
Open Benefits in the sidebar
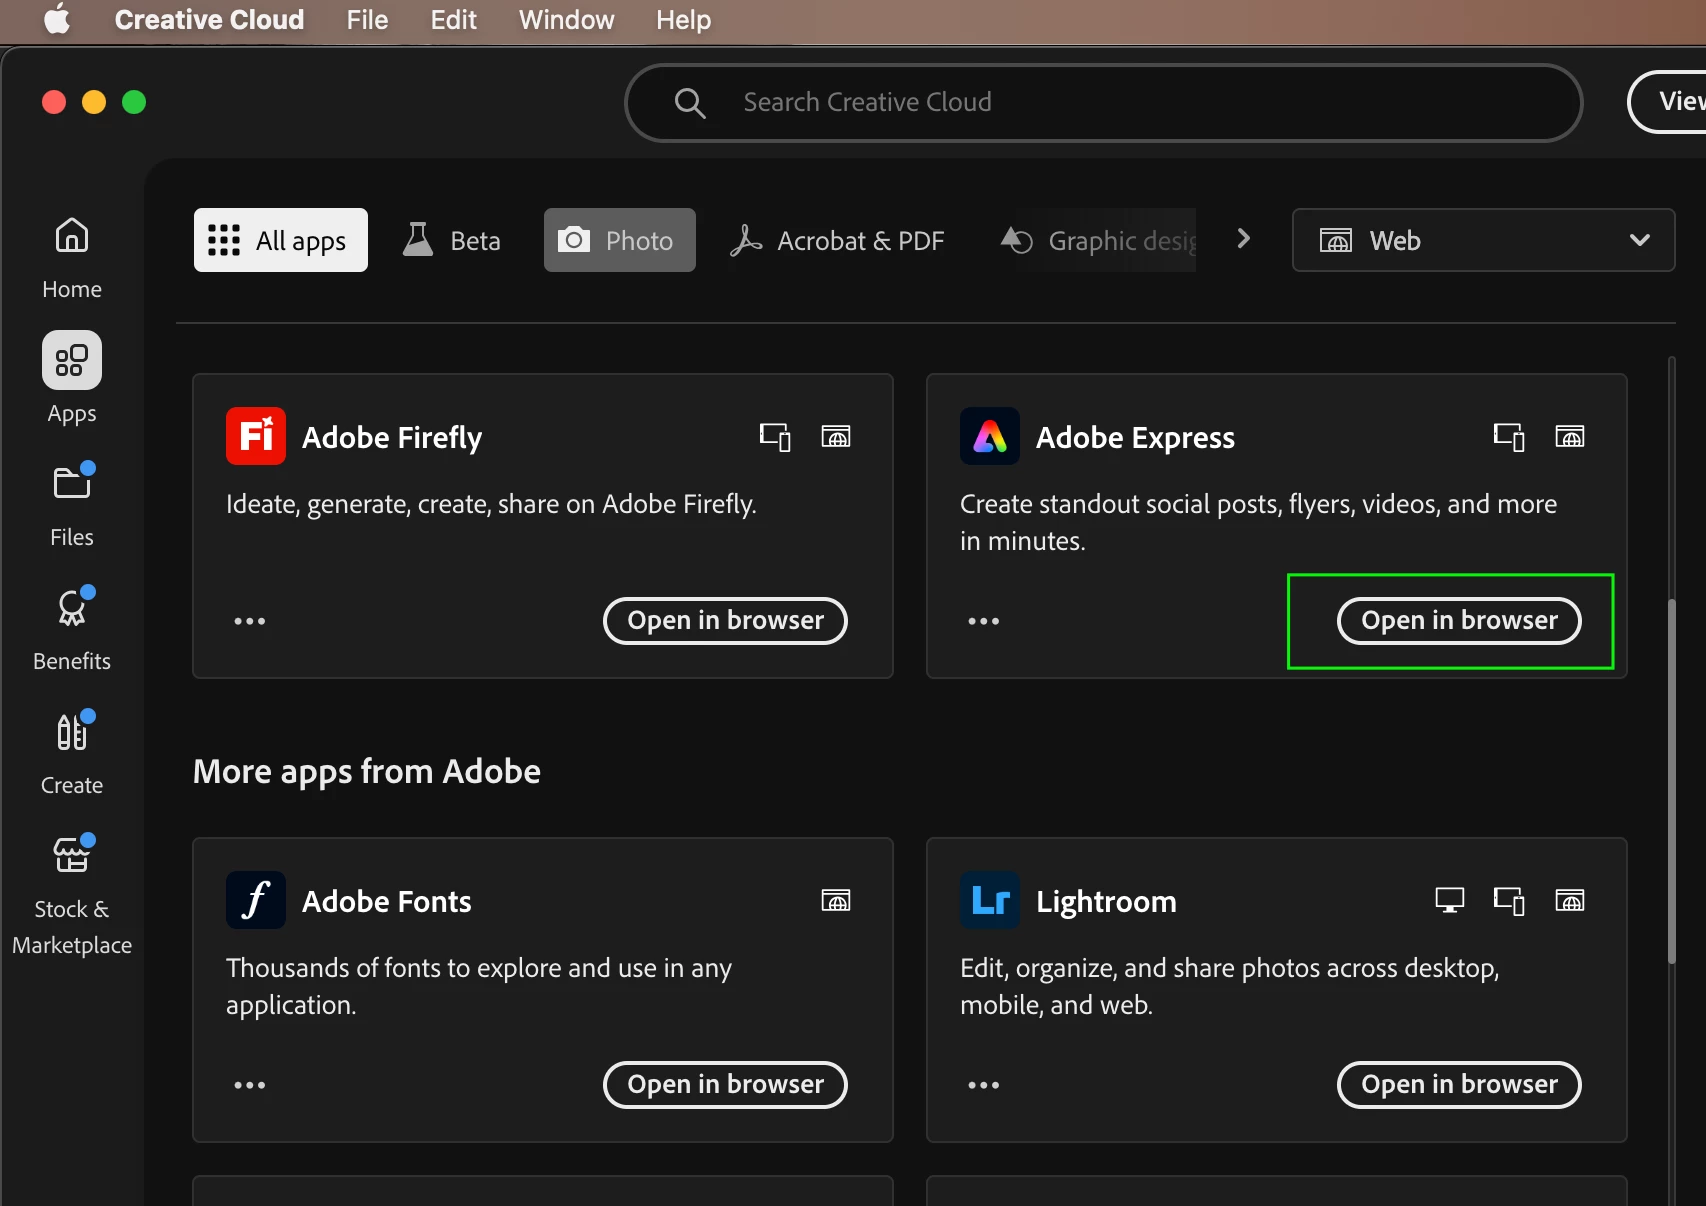72,629
